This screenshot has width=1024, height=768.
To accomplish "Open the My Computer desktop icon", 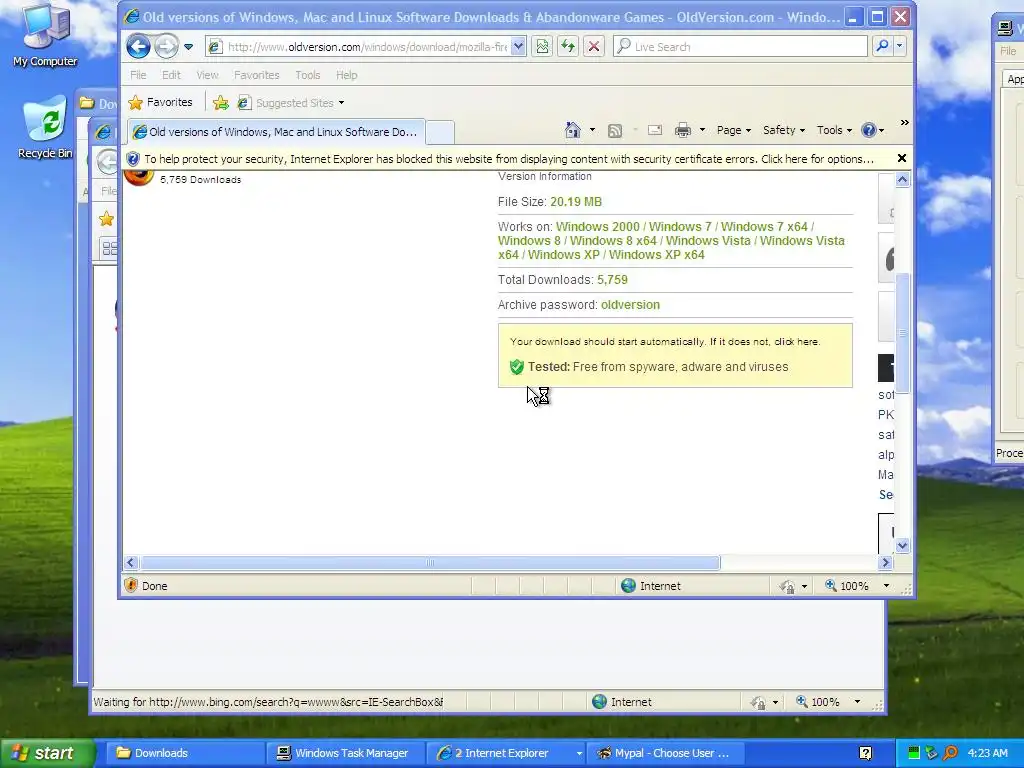I will click(45, 35).
